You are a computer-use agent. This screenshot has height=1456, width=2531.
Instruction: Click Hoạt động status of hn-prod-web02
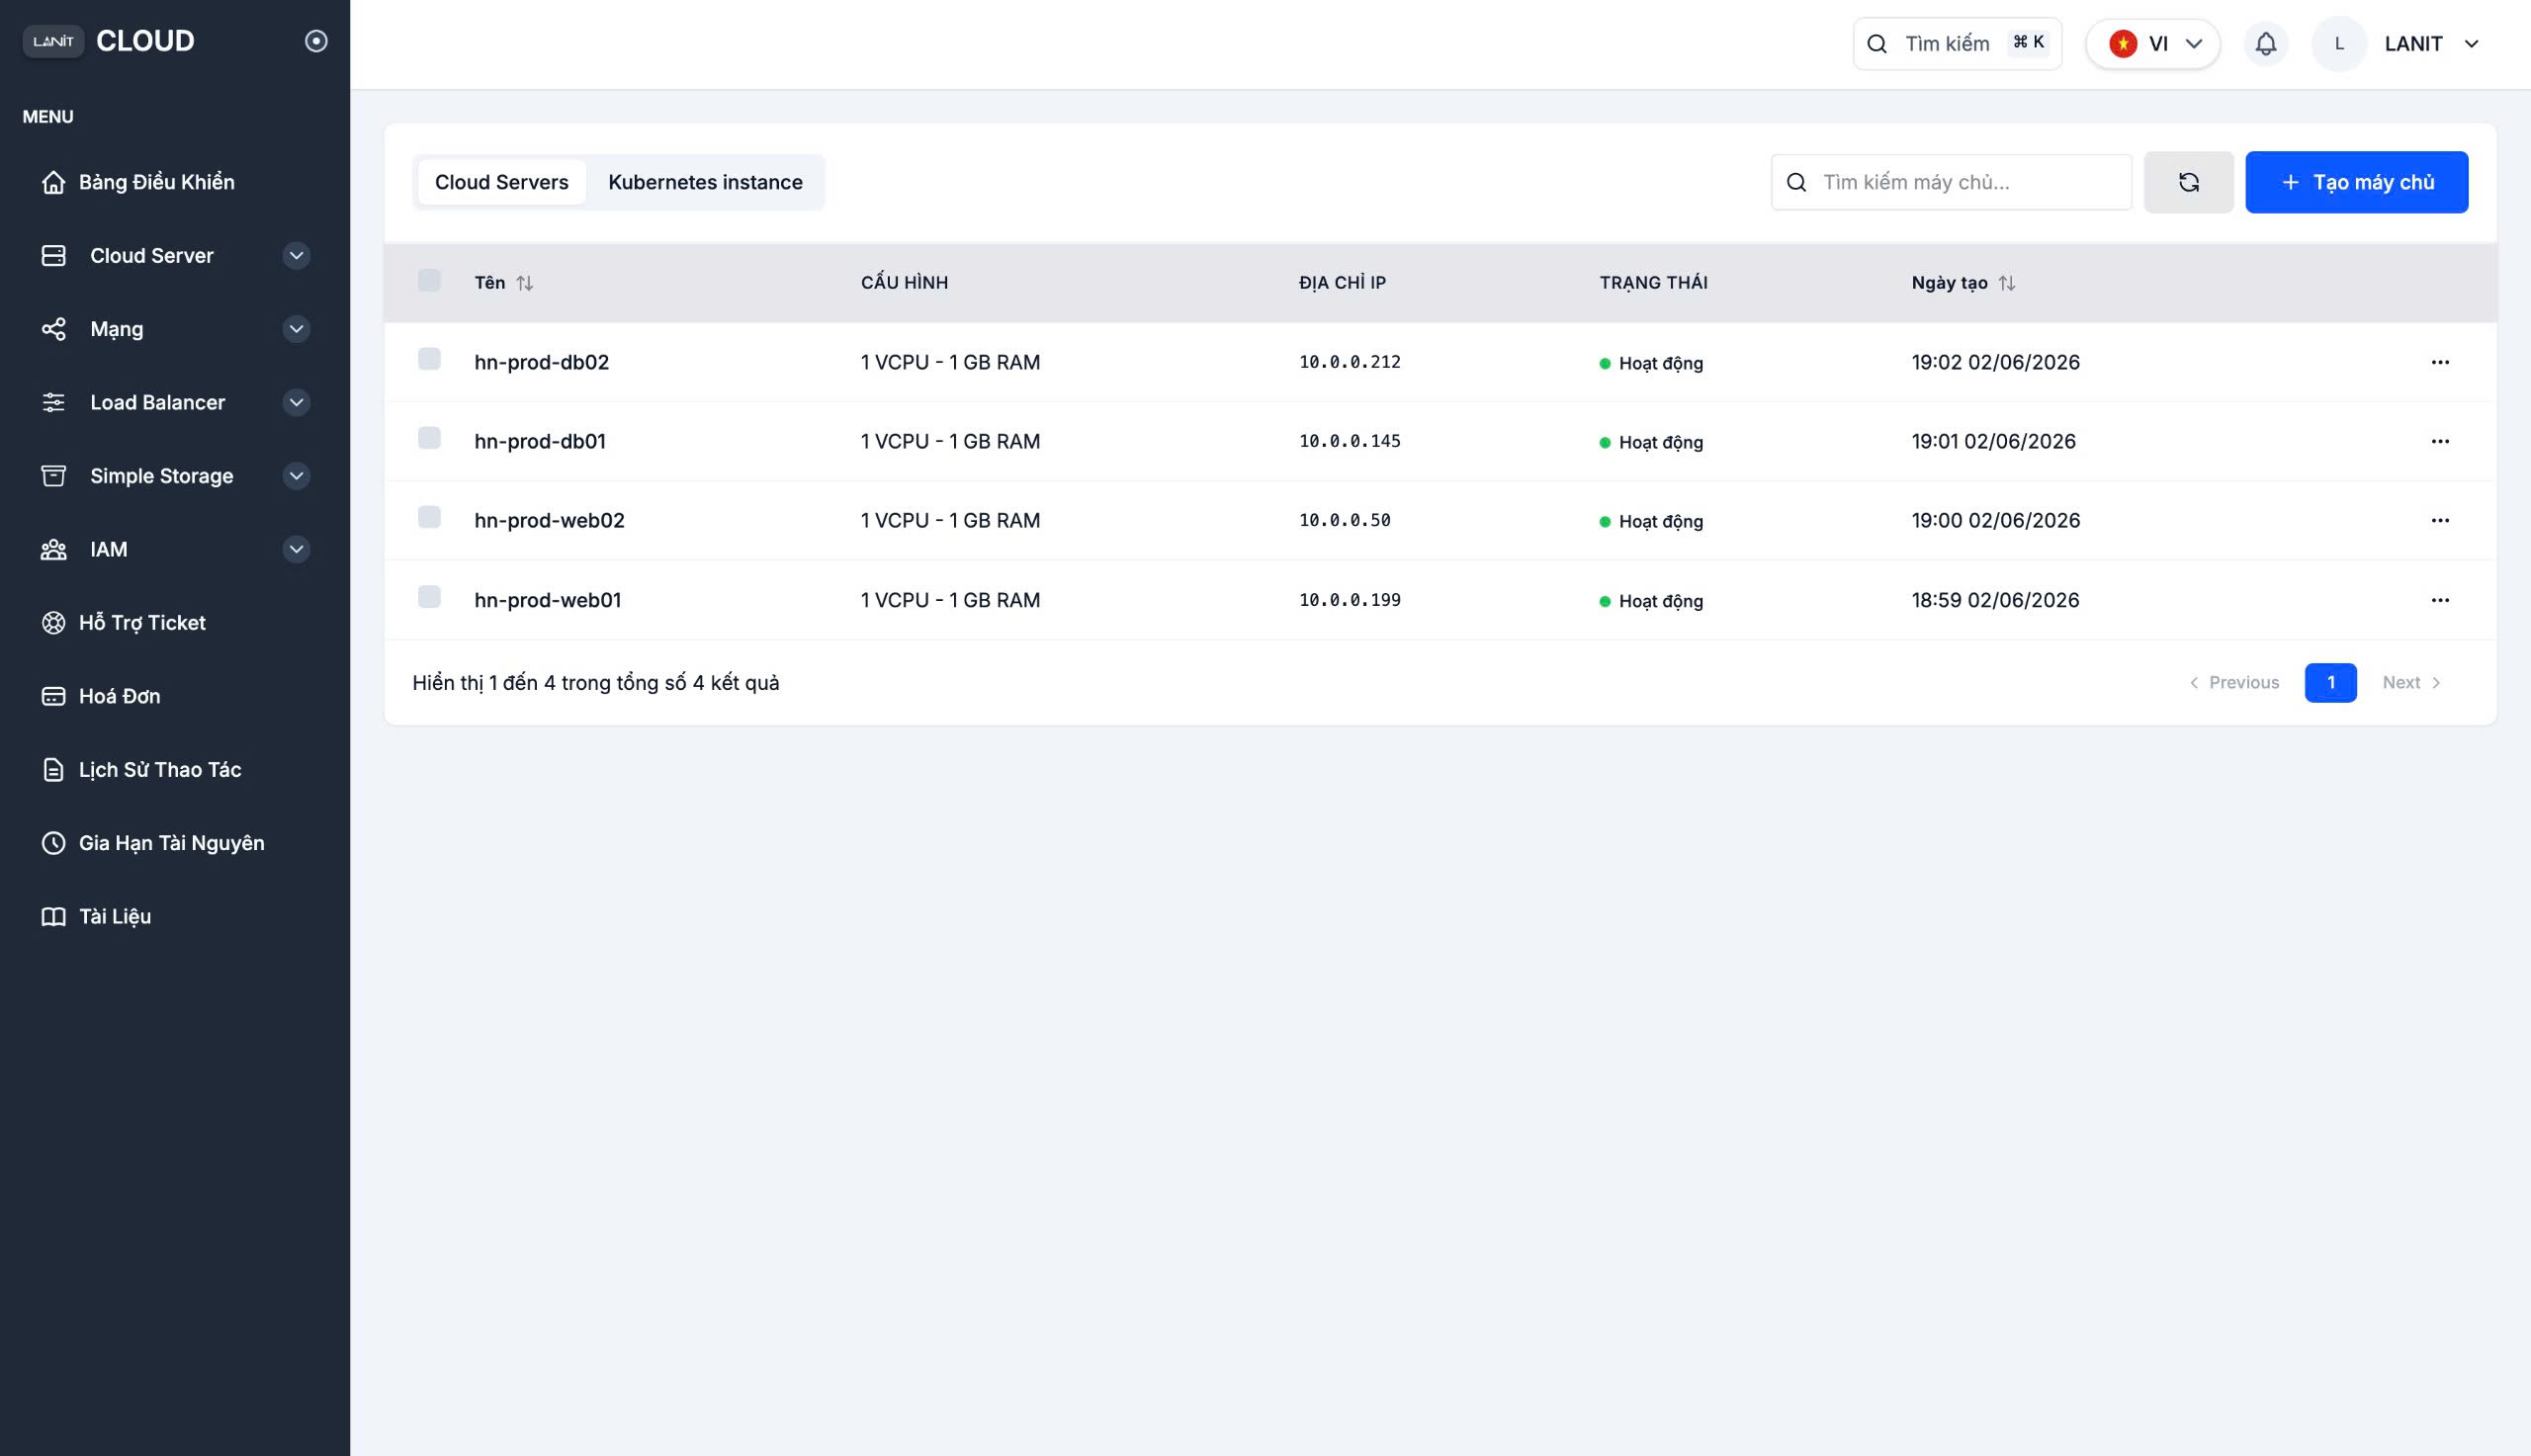click(x=1651, y=522)
